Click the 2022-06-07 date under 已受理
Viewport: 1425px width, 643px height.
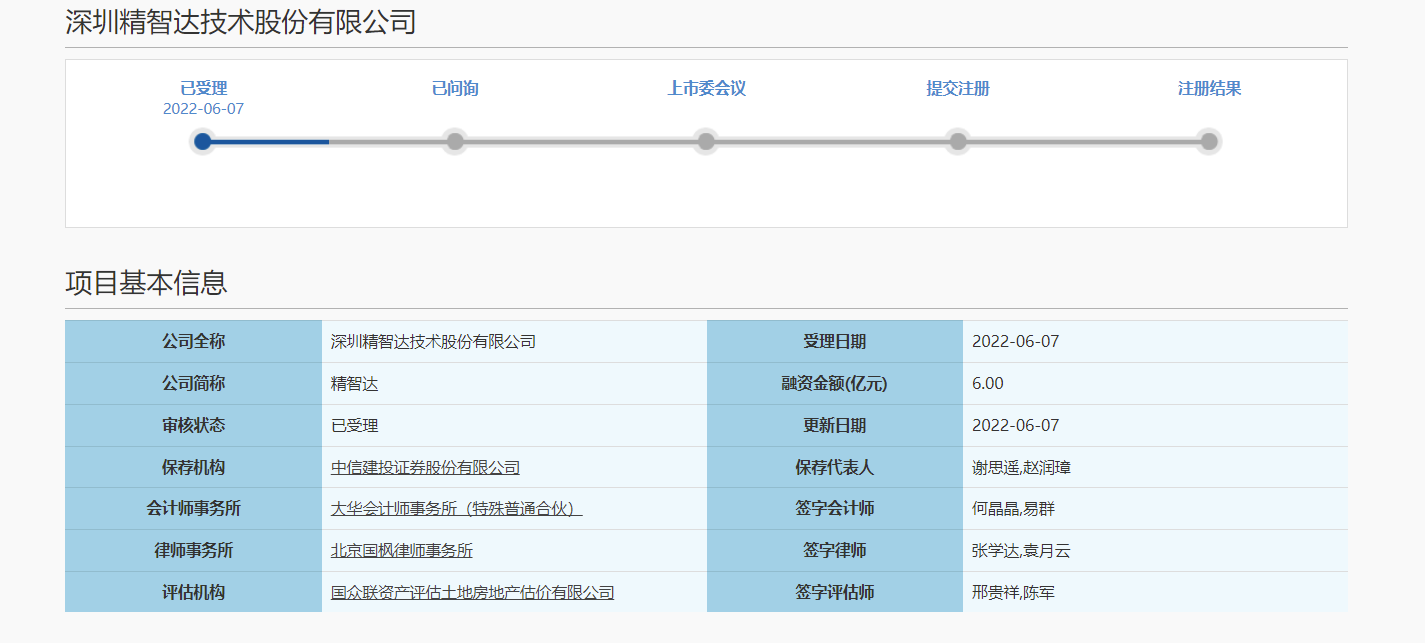pos(203,109)
